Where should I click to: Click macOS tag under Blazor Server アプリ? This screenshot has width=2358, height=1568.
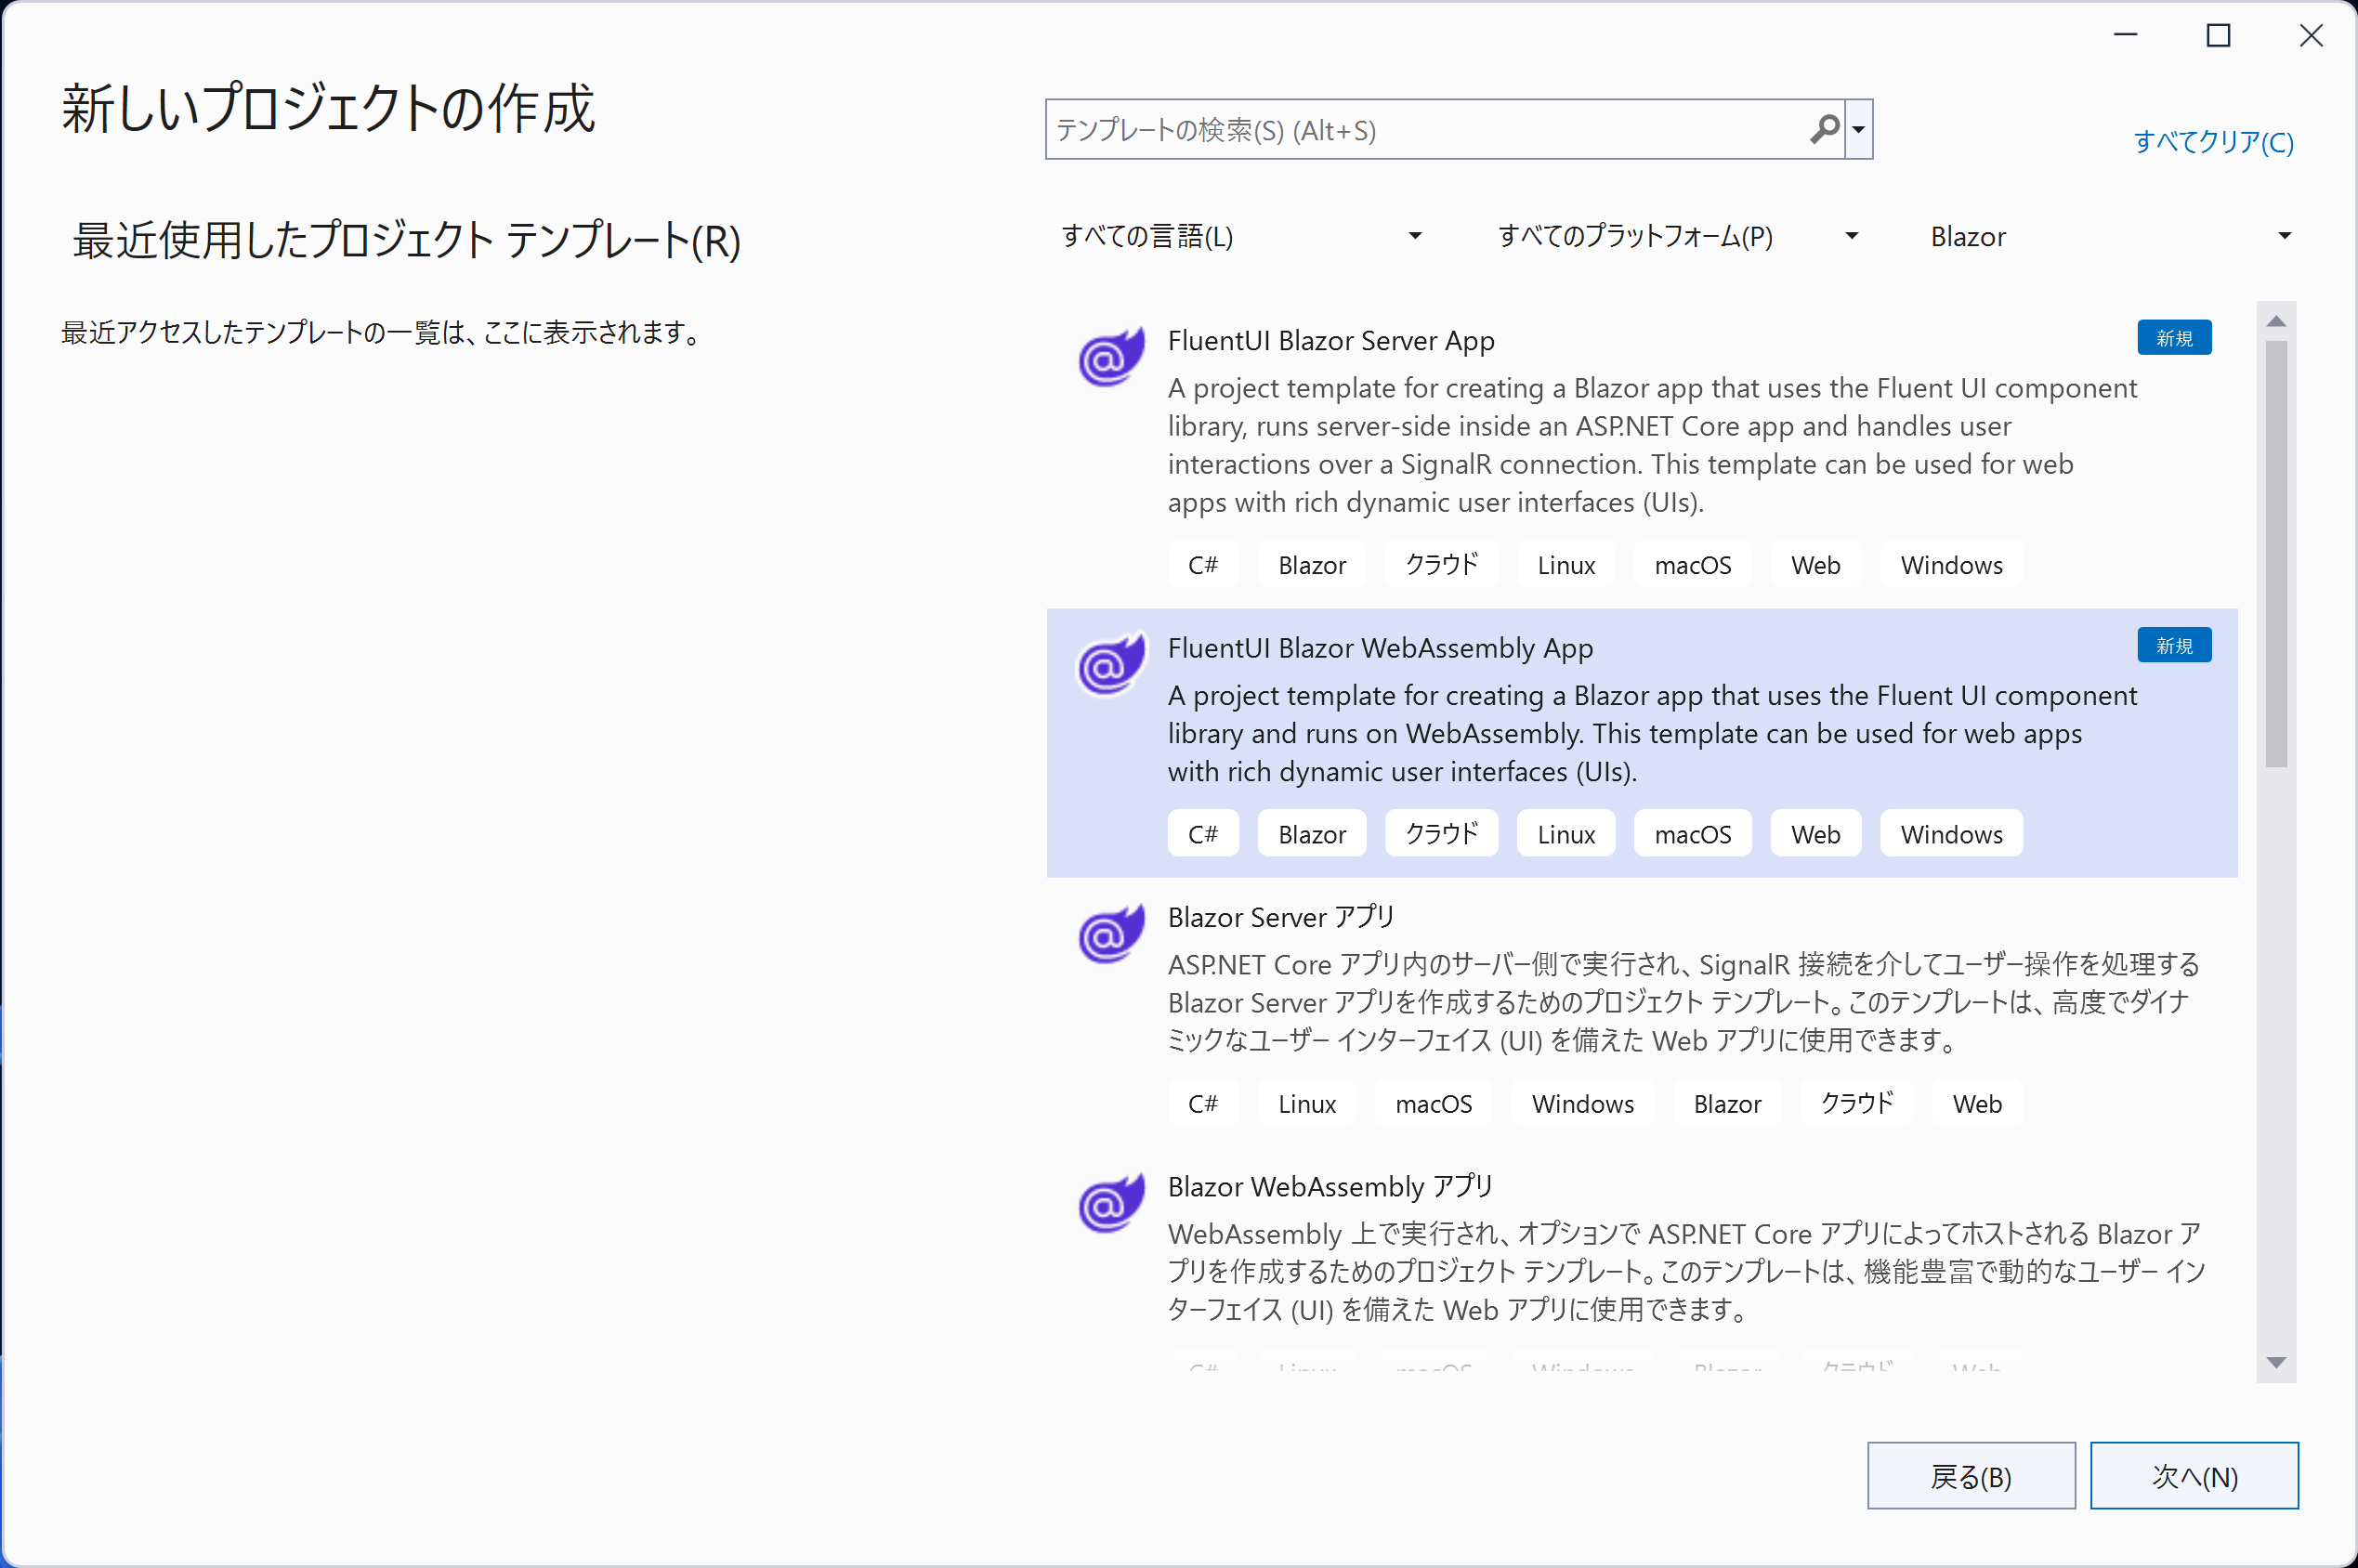coord(1433,1104)
